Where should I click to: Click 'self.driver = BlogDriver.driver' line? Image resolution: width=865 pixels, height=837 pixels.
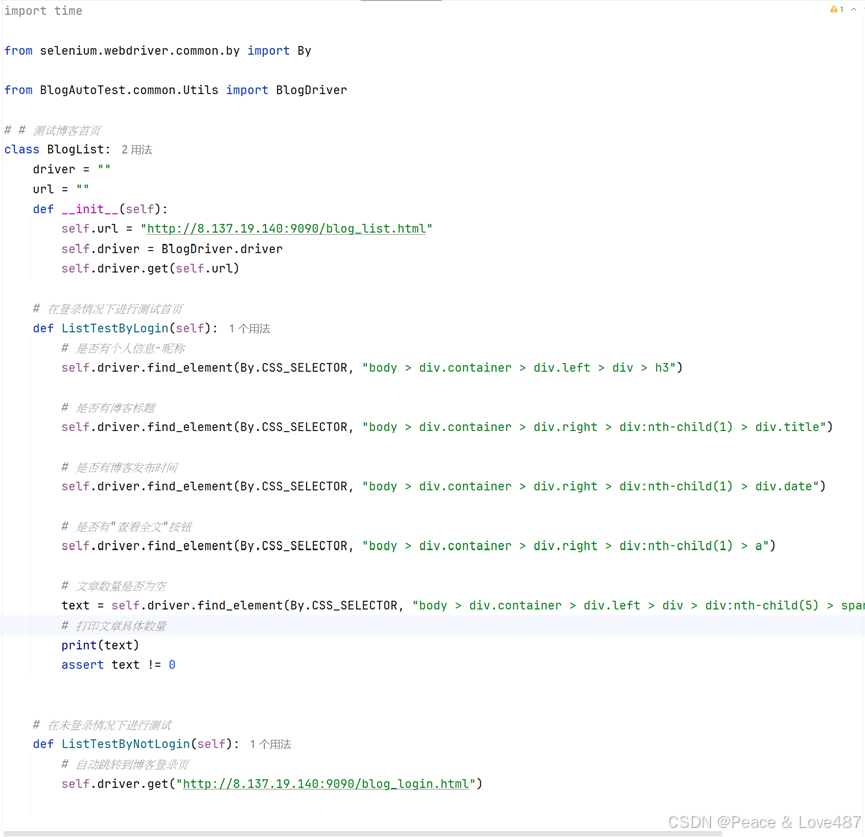(x=172, y=249)
